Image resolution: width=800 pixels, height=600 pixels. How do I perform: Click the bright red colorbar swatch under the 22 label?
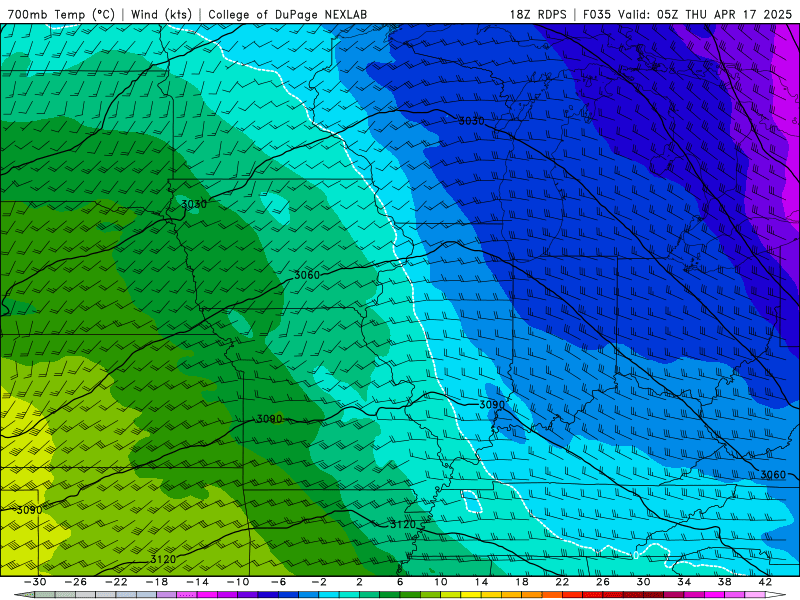[x=572, y=595]
